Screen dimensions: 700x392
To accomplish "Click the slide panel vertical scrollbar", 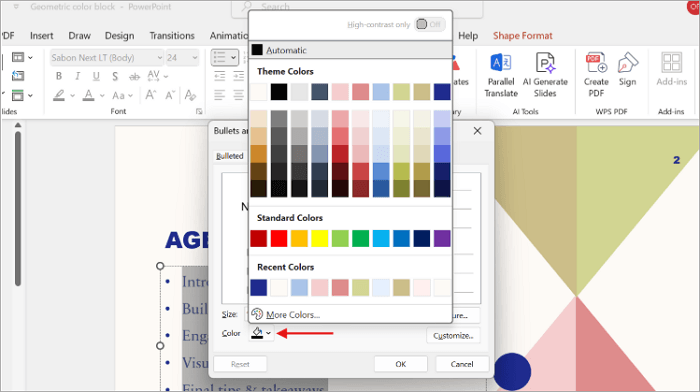I will pyautogui.click(x=18, y=209).
